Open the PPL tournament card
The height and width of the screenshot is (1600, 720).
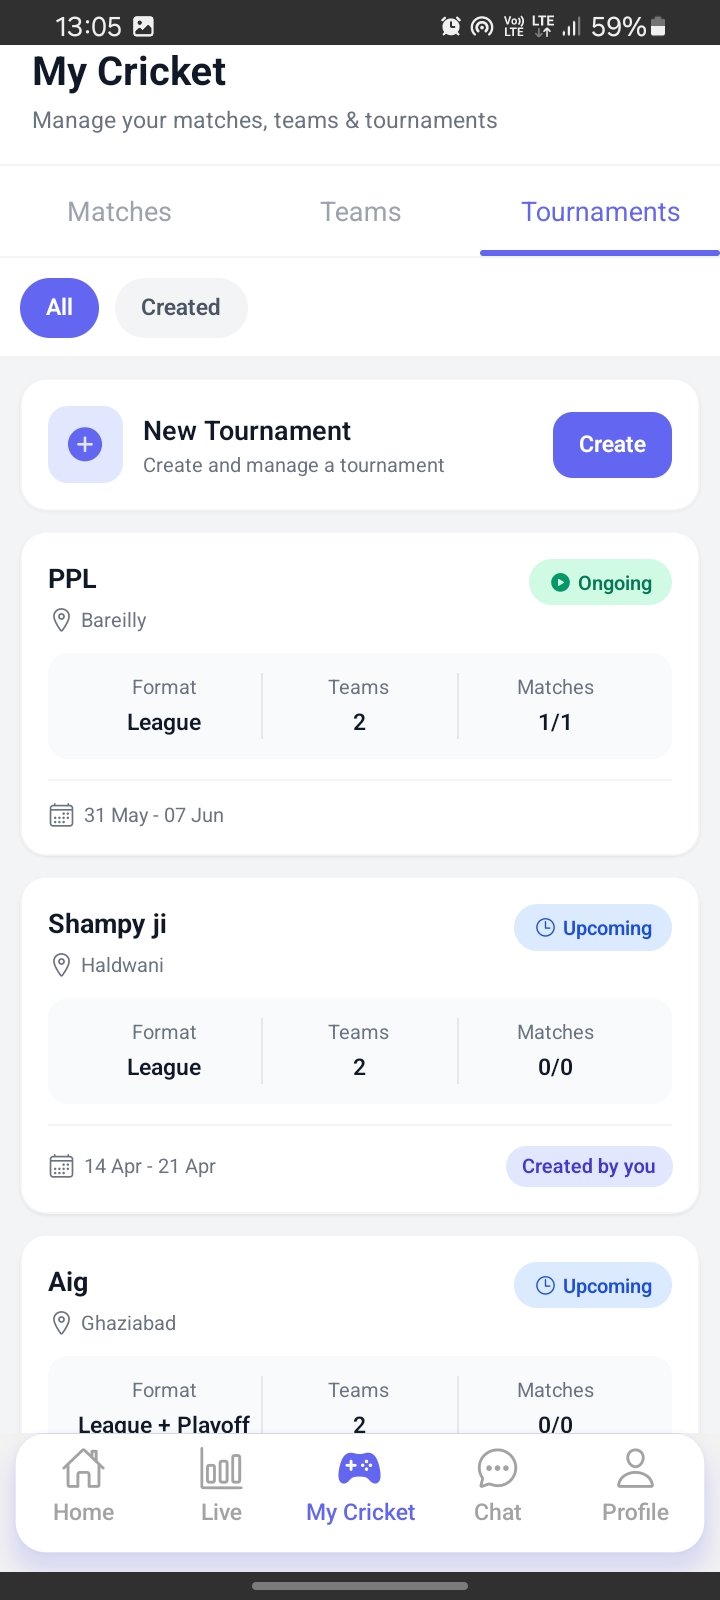[x=360, y=694]
